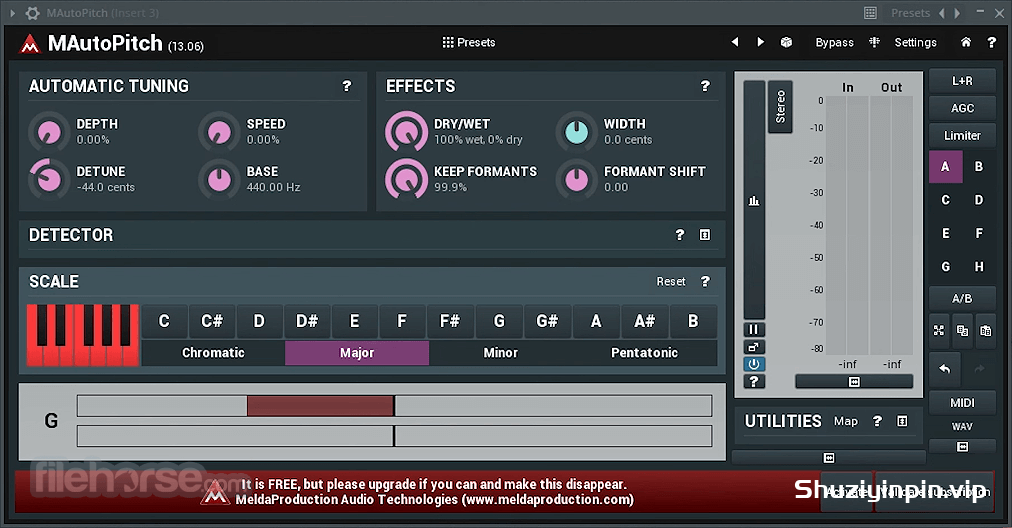1012x528 pixels.
Task: Click the FORMANT SHIFT knob
Action: pyautogui.click(x=576, y=179)
